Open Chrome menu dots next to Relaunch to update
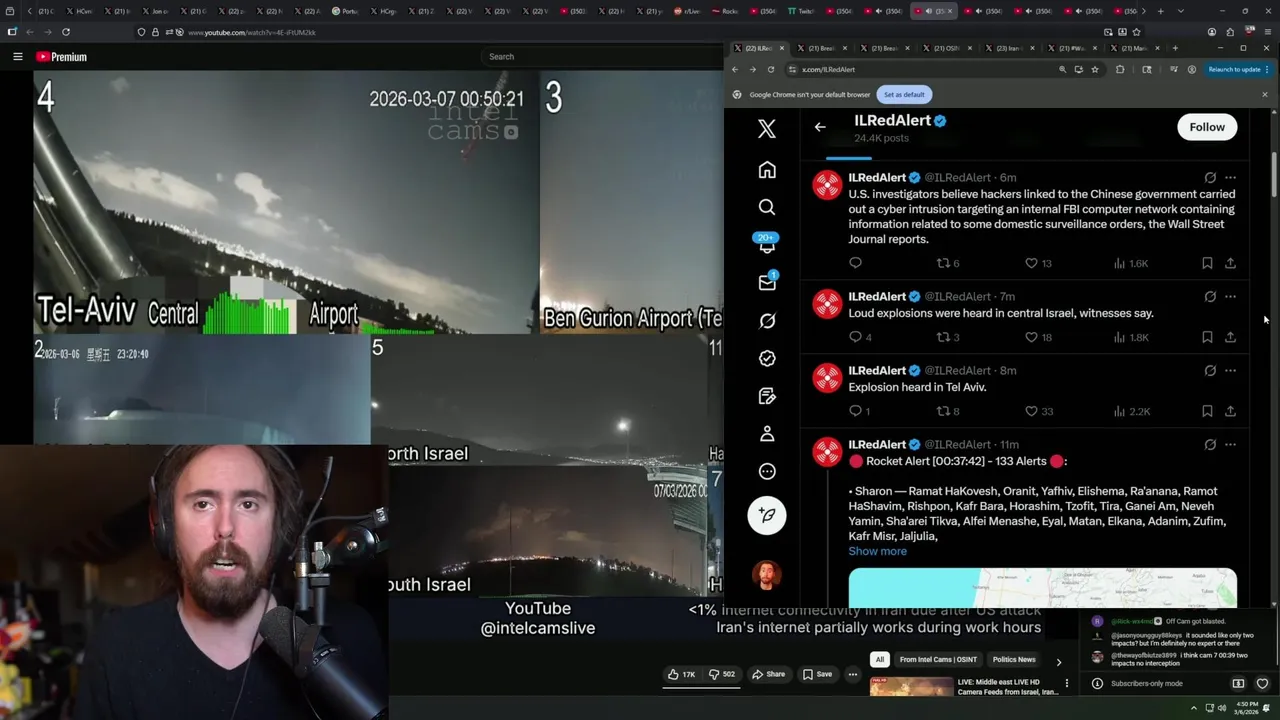Screen dimensions: 1280x720 coord(1268,70)
